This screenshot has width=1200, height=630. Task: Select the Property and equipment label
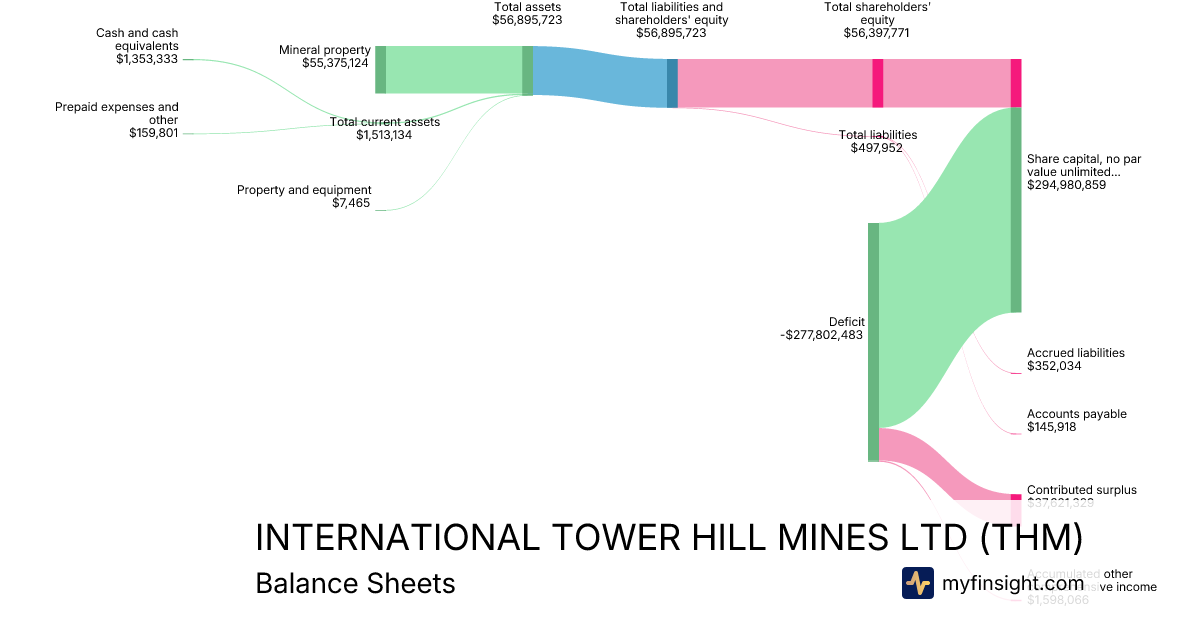[303, 196]
